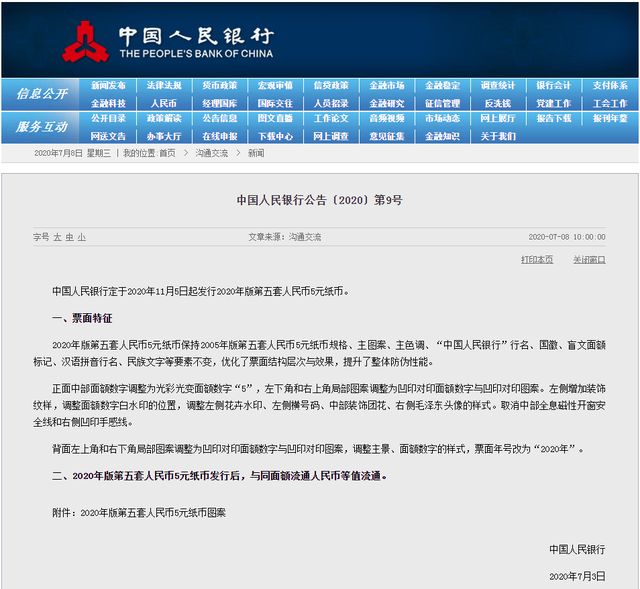Go to the 金融市场 section

pos(387,86)
